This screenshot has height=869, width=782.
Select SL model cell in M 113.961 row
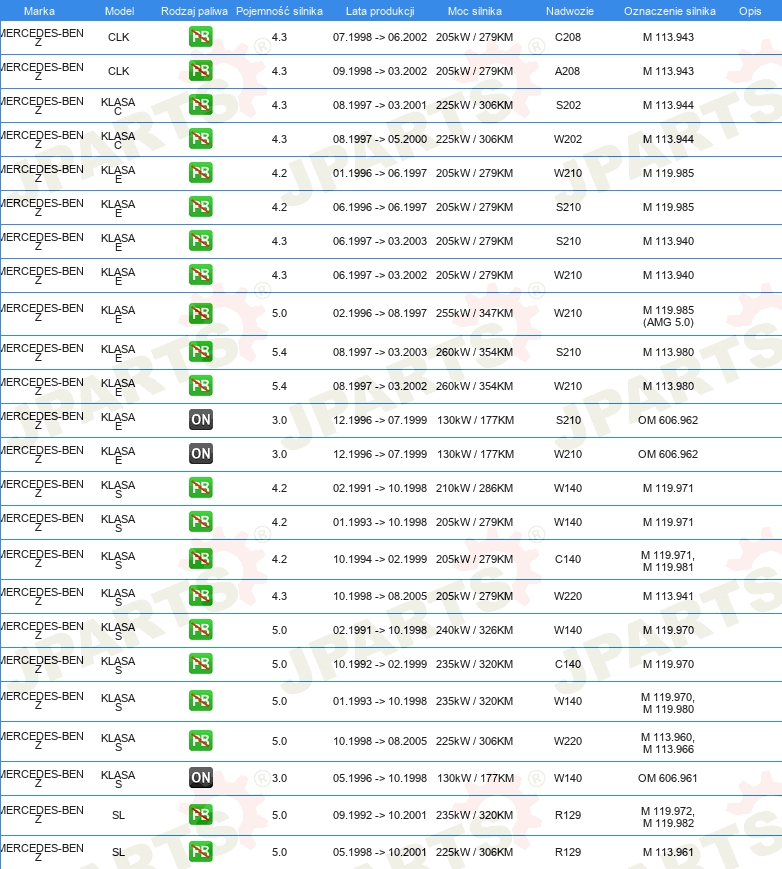pos(119,852)
